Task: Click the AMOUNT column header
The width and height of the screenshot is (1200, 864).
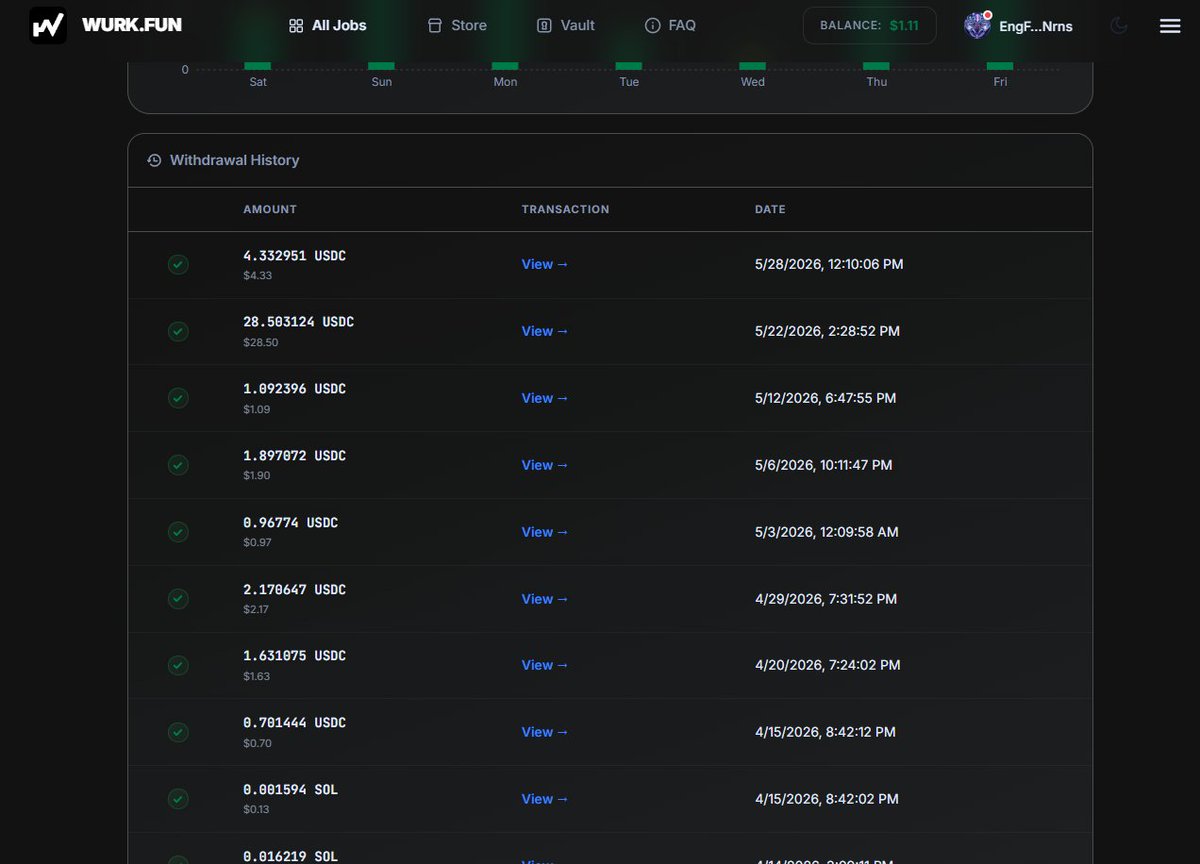Action: tap(270, 209)
